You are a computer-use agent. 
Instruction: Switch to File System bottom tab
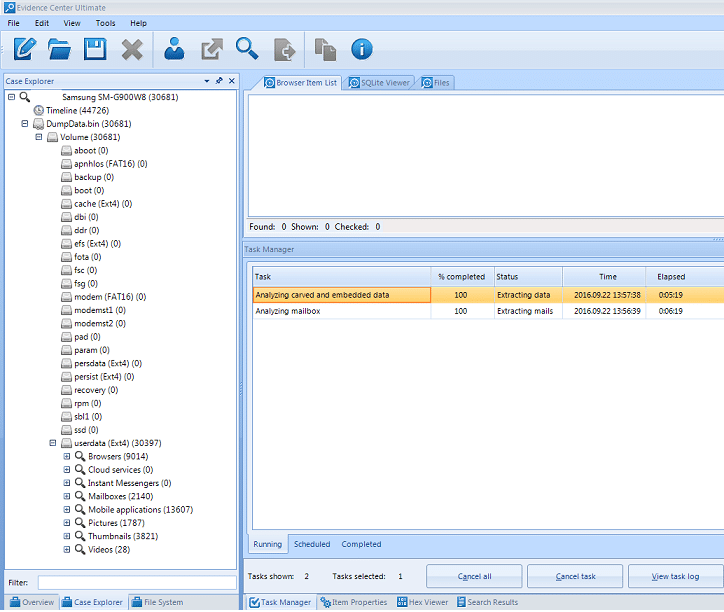pyautogui.click(x=157, y=602)
